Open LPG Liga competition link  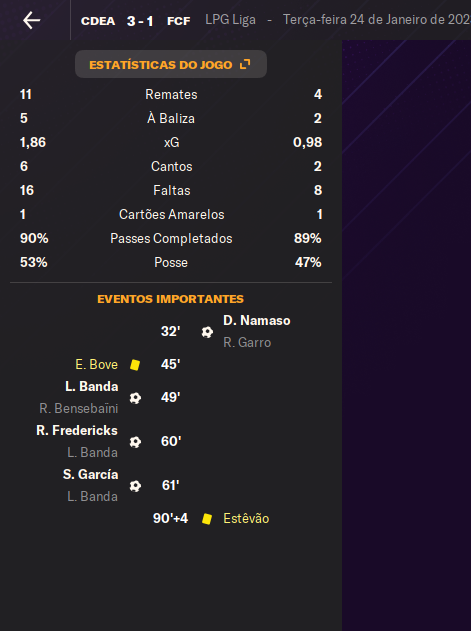pyautogui.click(x=230, y=20)
